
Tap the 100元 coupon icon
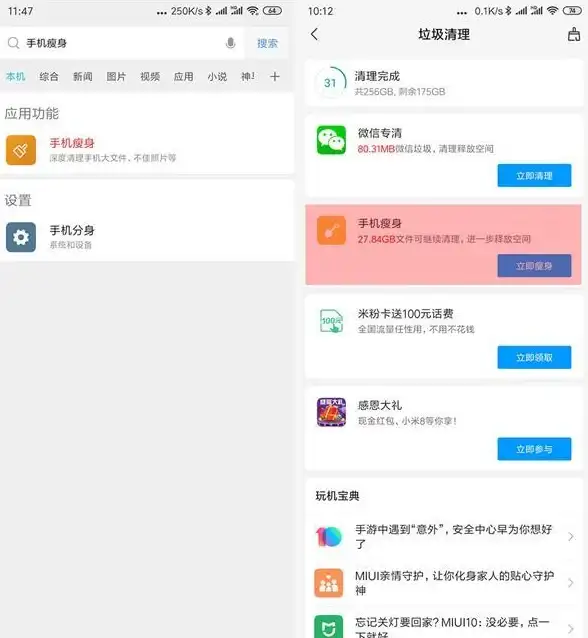point(331,321)
